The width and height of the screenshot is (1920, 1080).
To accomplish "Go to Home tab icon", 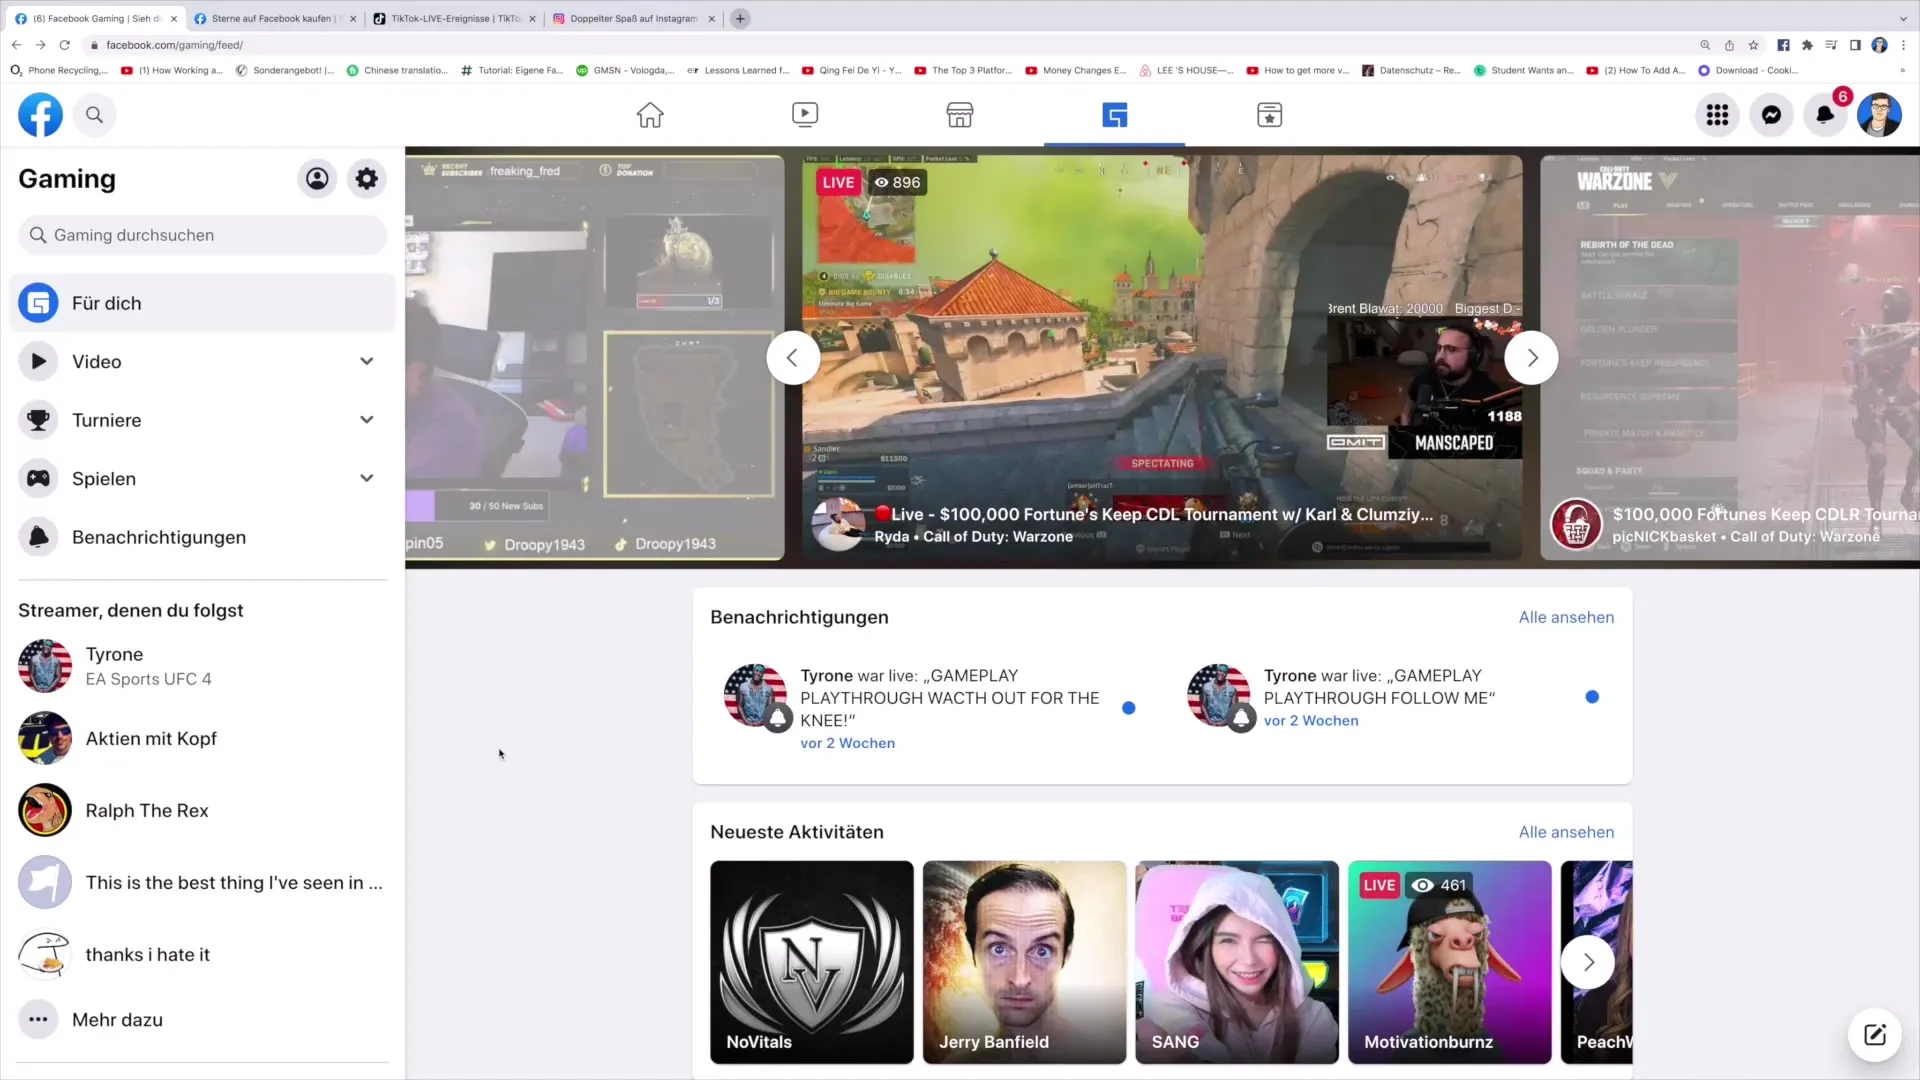I will (650, 115).
